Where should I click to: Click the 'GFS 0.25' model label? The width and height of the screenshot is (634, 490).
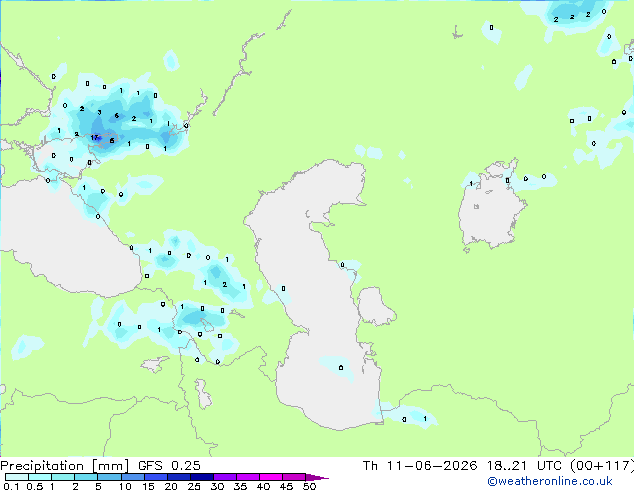click(x=169, y=466)
